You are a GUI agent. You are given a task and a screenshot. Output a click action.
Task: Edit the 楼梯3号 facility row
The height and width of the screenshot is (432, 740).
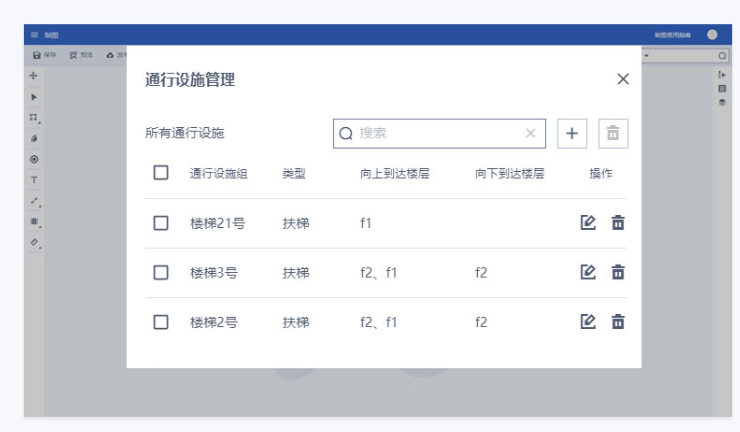[589, 272]
